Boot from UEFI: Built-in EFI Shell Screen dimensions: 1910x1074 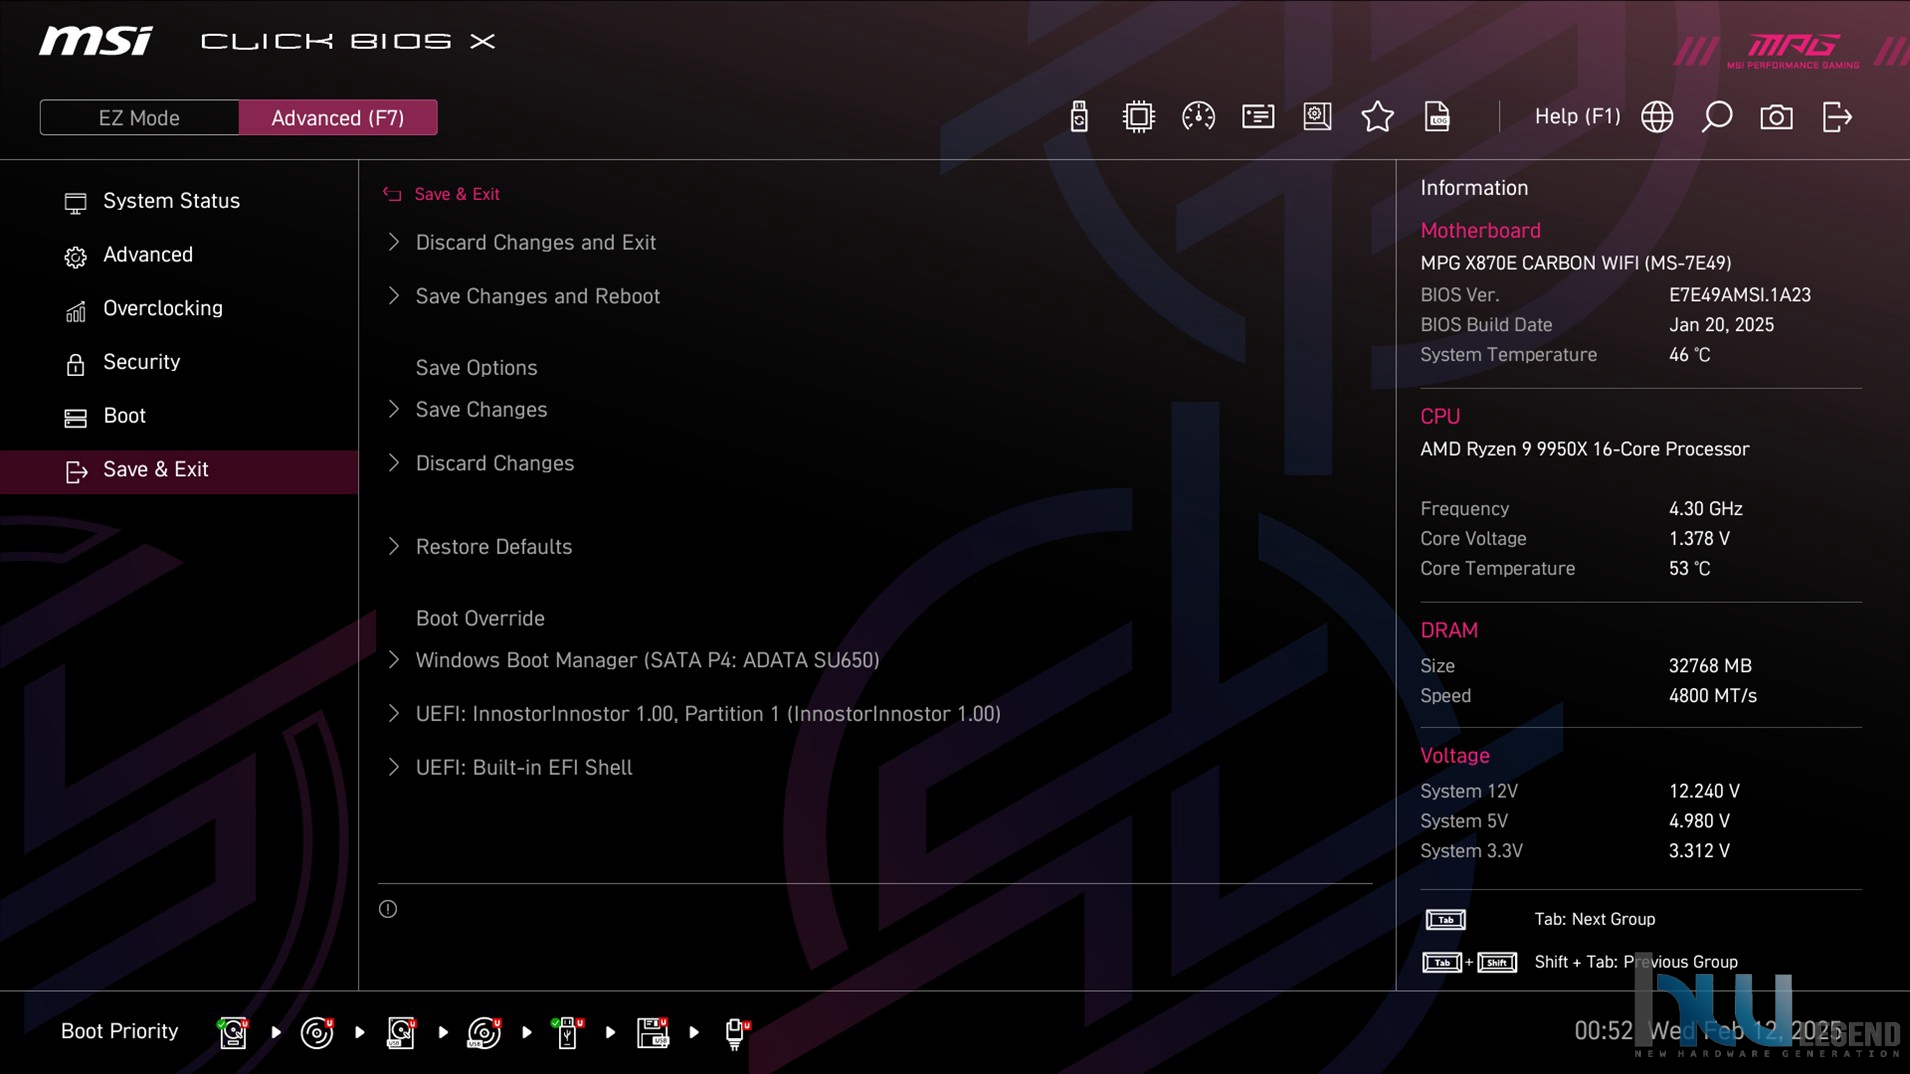click(524, 768)
